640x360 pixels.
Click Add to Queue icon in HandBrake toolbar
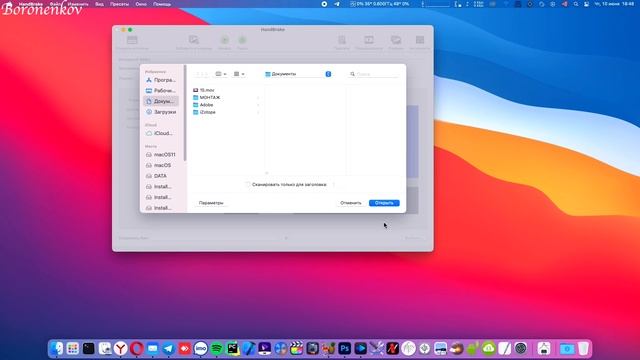click(x=194, y=40)
